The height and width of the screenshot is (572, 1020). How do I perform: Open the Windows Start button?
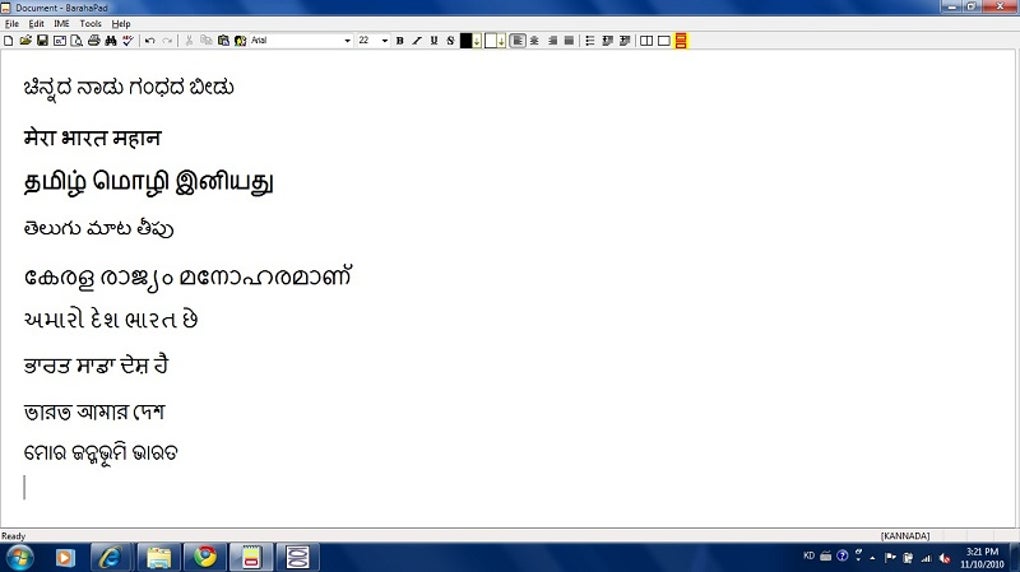click(20, 558)
